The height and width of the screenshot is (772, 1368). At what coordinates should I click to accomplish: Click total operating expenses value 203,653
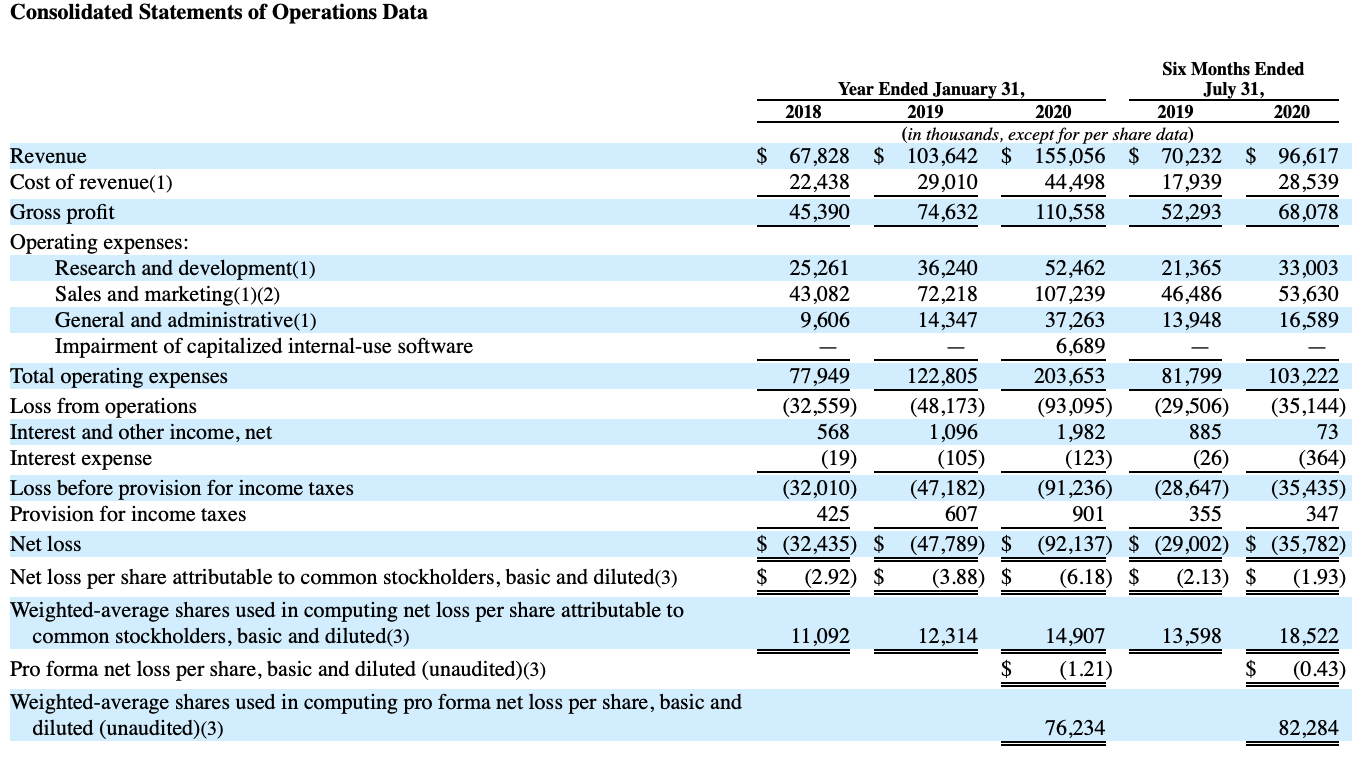1070,376
